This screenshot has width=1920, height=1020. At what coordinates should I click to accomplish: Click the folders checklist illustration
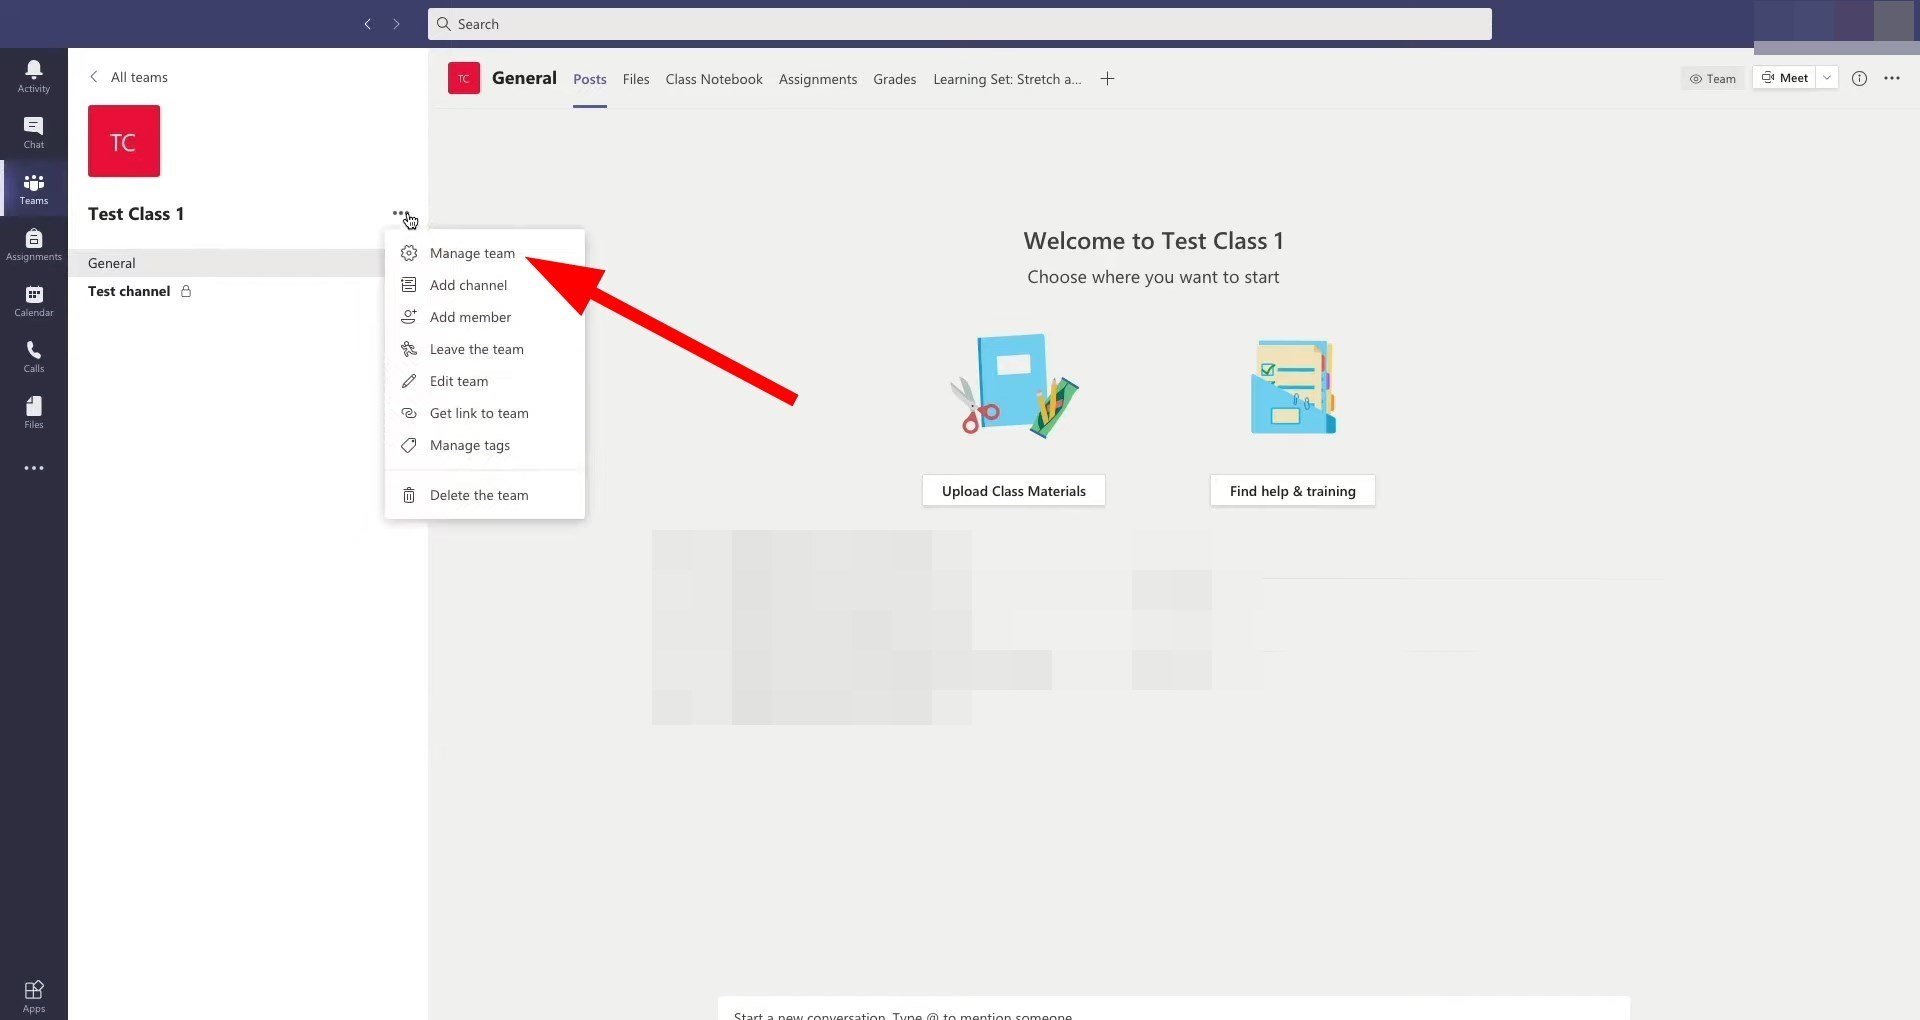tap(1293, 386)
